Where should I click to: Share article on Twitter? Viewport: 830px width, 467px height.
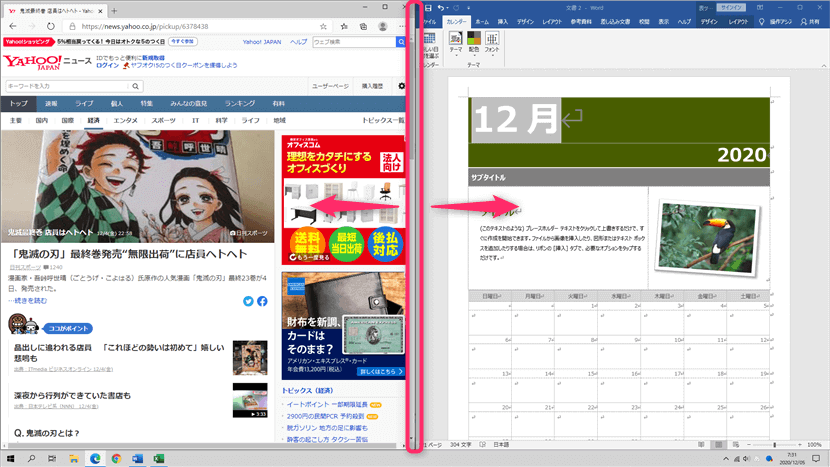pos(248,301)
